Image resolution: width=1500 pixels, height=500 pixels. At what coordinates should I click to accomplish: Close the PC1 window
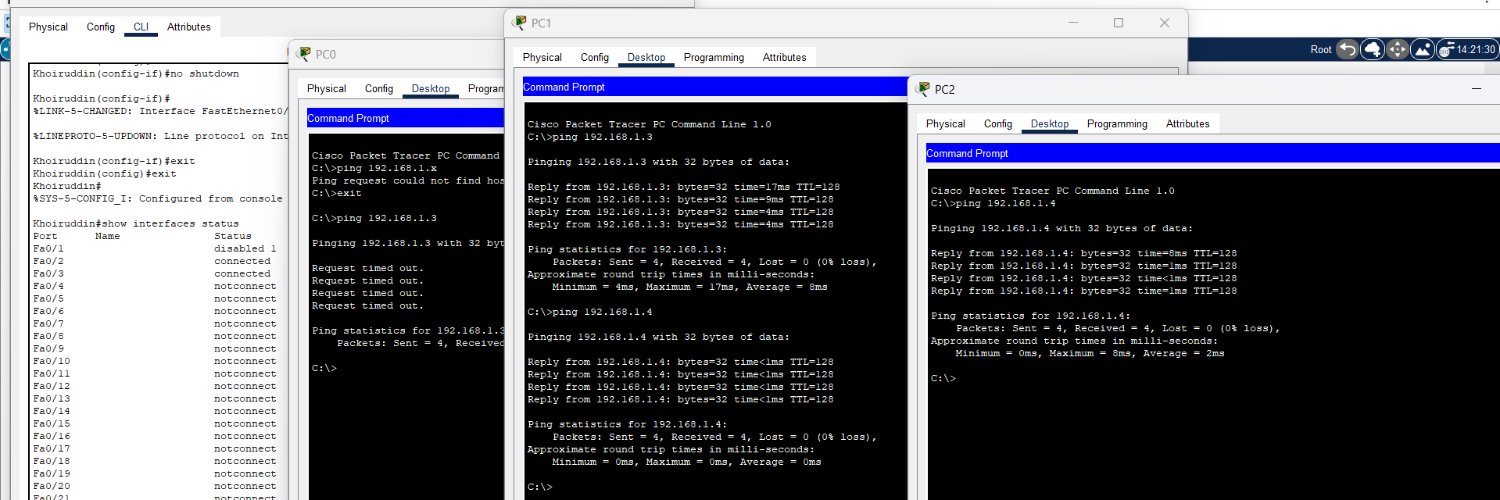[x=1165, y=22]
